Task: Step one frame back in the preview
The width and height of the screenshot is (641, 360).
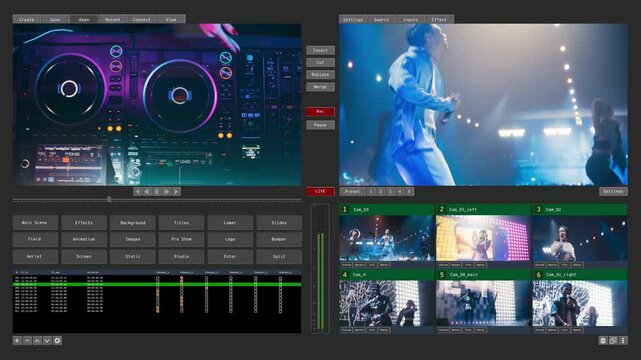Action: [x=147, y=191]
